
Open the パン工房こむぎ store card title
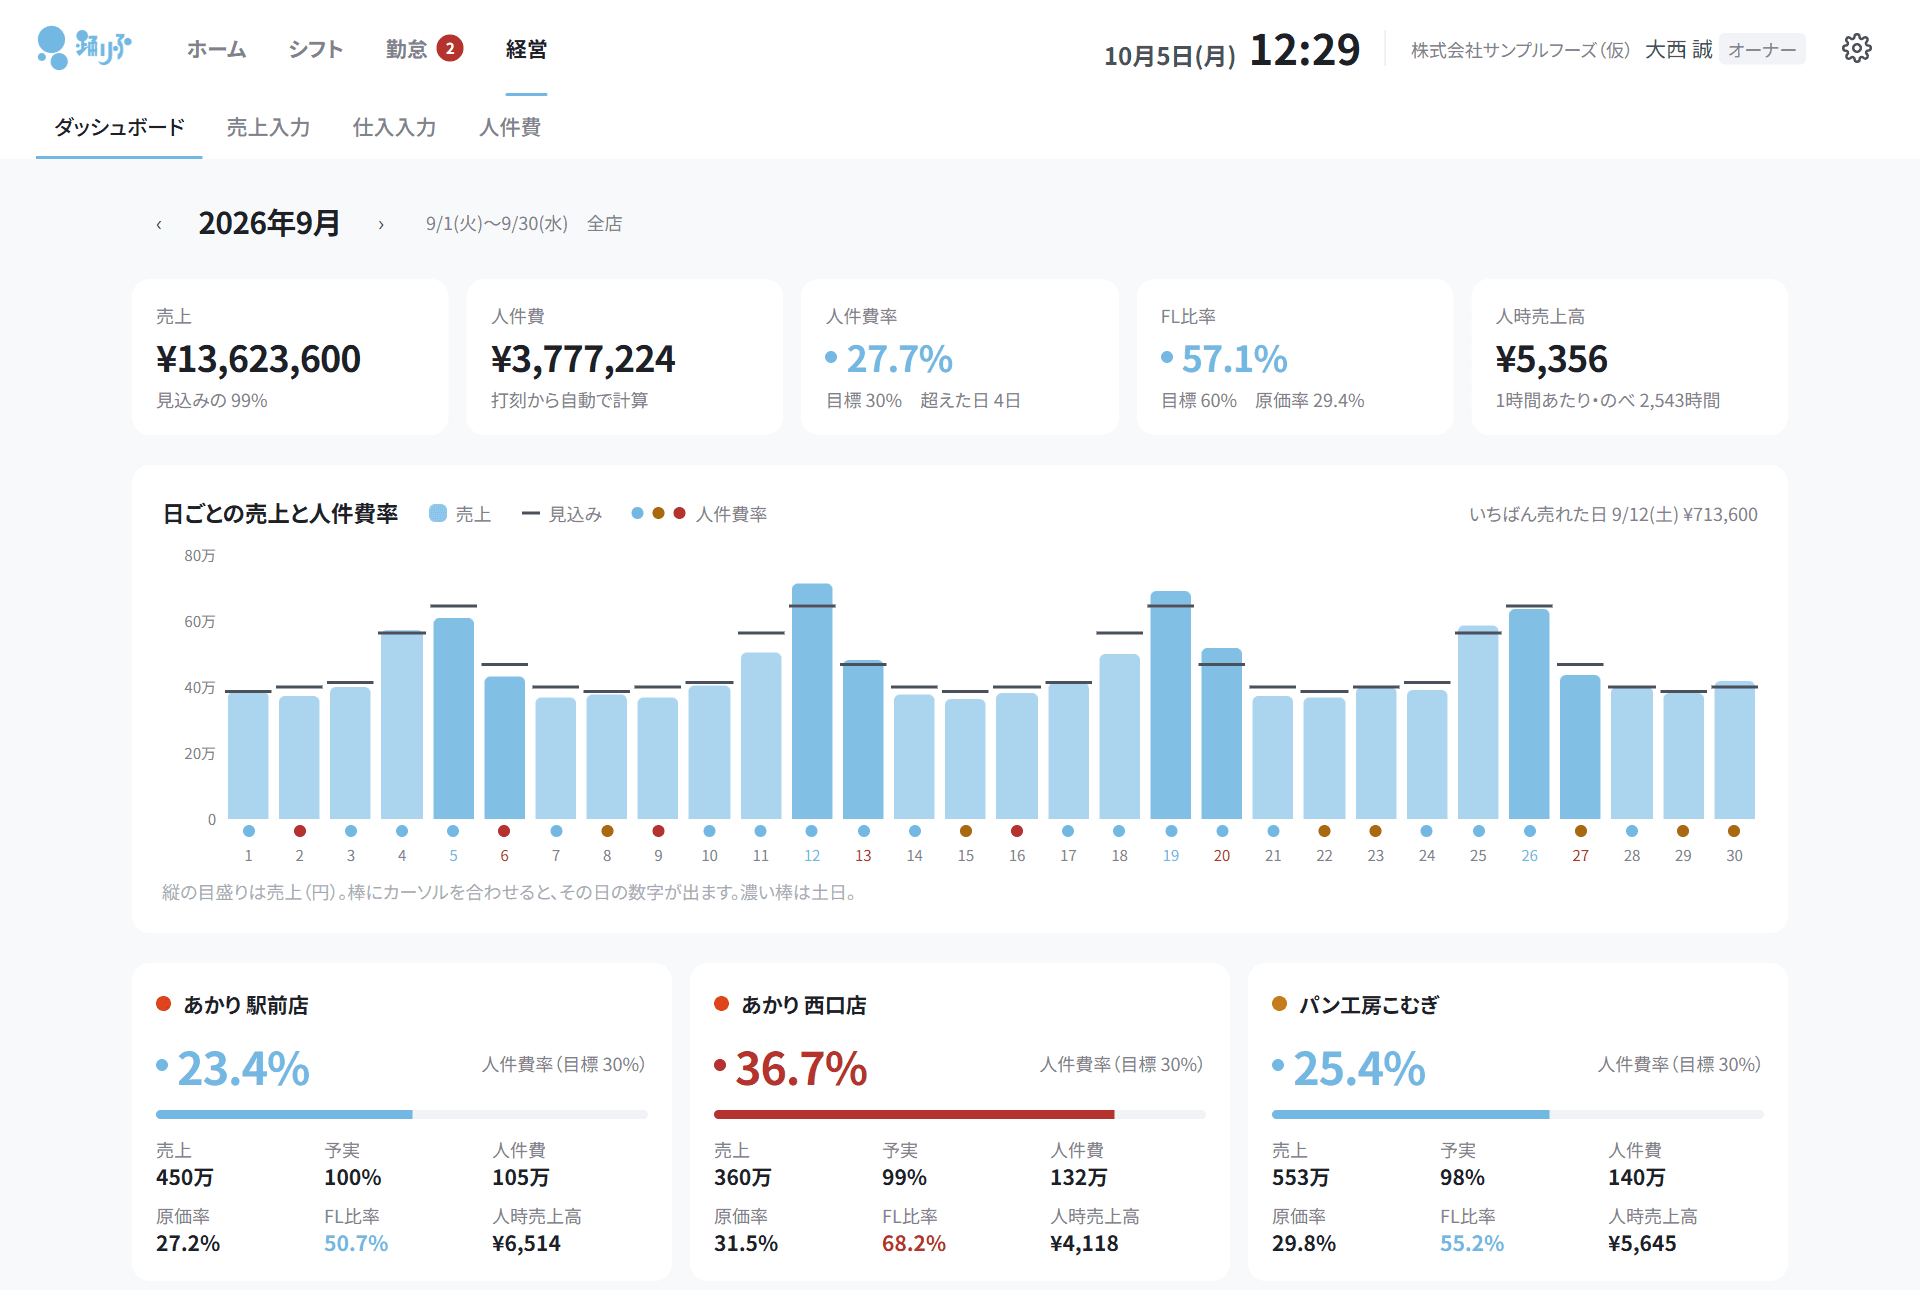pos(1369,1005)
